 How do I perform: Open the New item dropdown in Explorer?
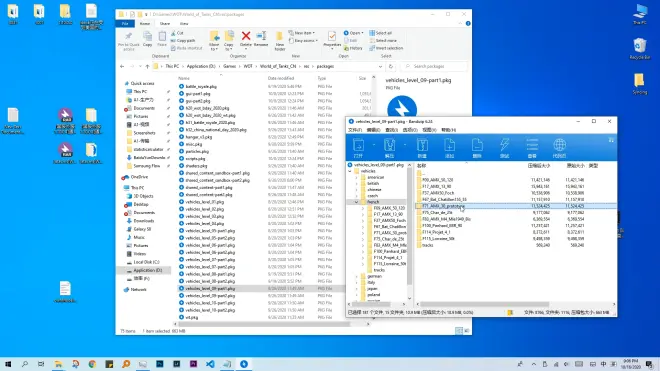pos(302,33)
